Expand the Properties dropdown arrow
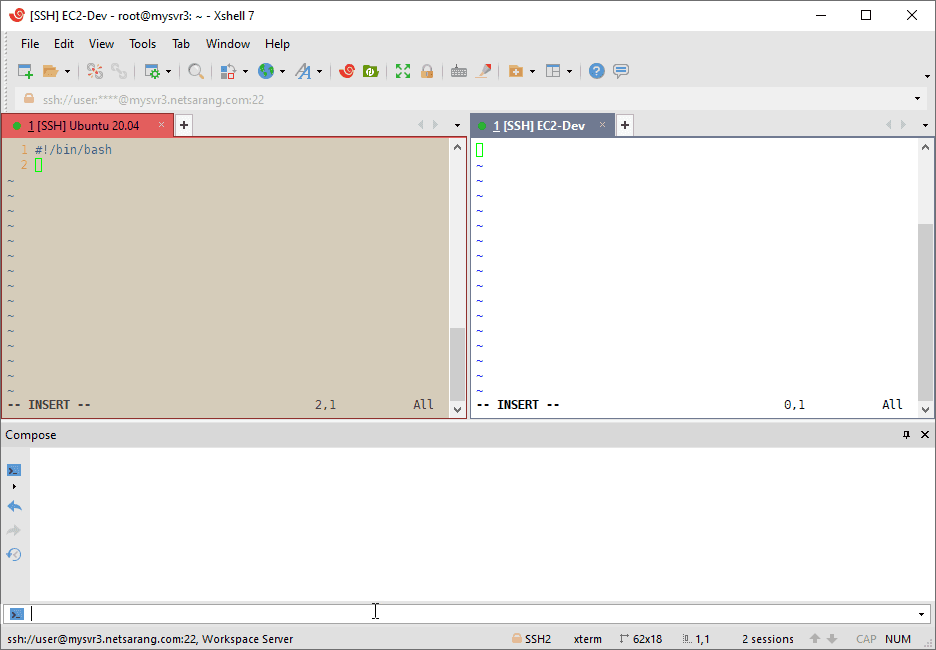 (x=168, y=72)
